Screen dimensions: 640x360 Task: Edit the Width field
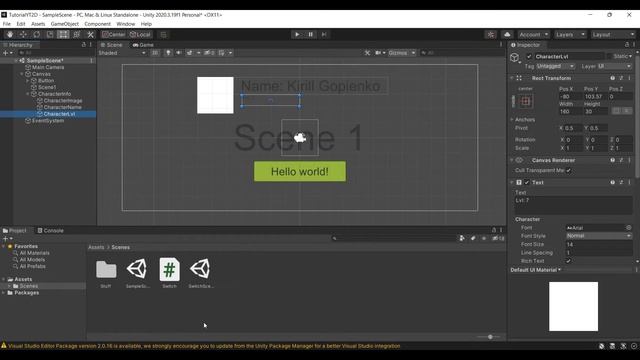pos(570,111)
